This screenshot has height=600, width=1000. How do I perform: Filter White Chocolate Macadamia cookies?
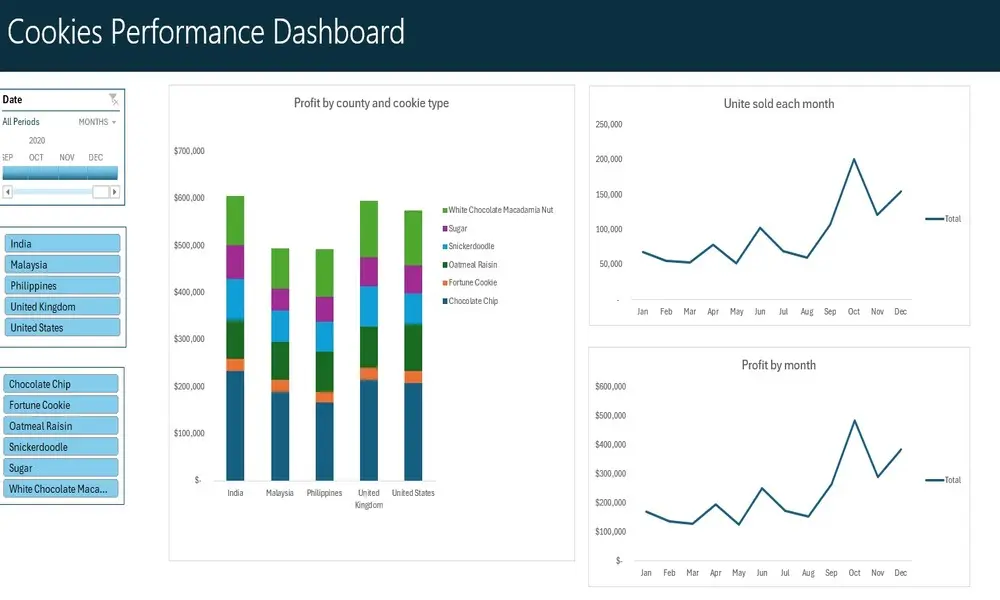pos(62,488)
